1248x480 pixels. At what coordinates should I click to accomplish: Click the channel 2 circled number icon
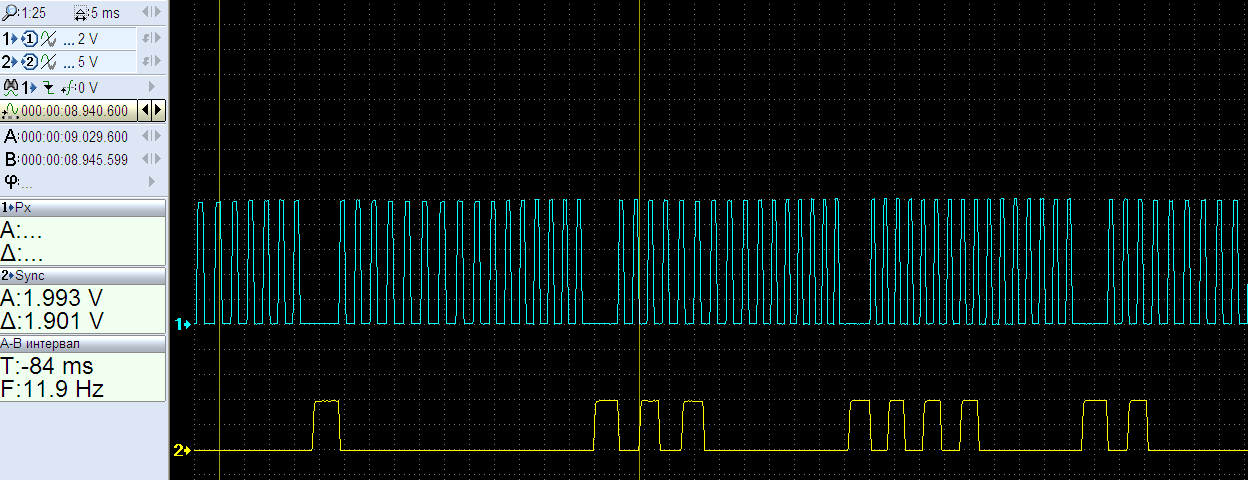pyautogui.click(x=29, y=62)
